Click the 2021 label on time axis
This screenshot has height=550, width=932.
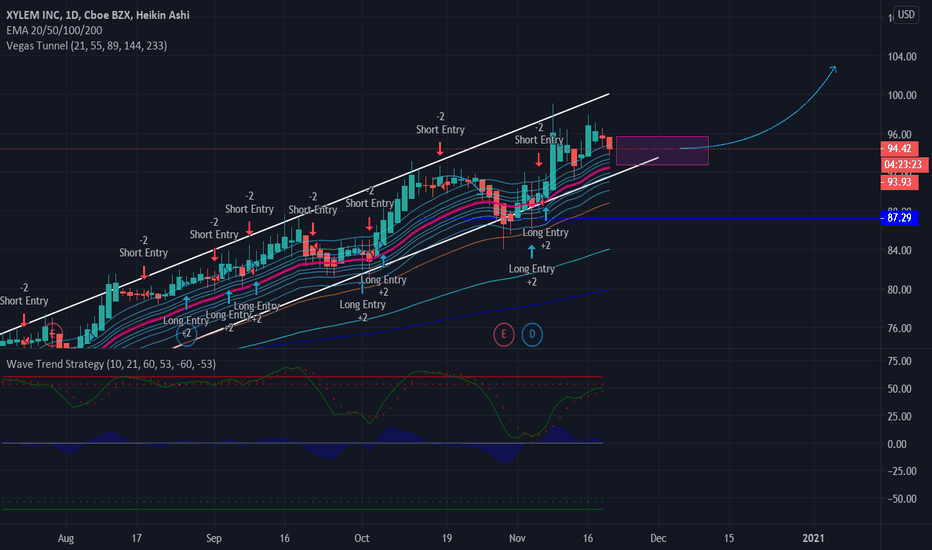pyautogui.click(x=813, y=538)
